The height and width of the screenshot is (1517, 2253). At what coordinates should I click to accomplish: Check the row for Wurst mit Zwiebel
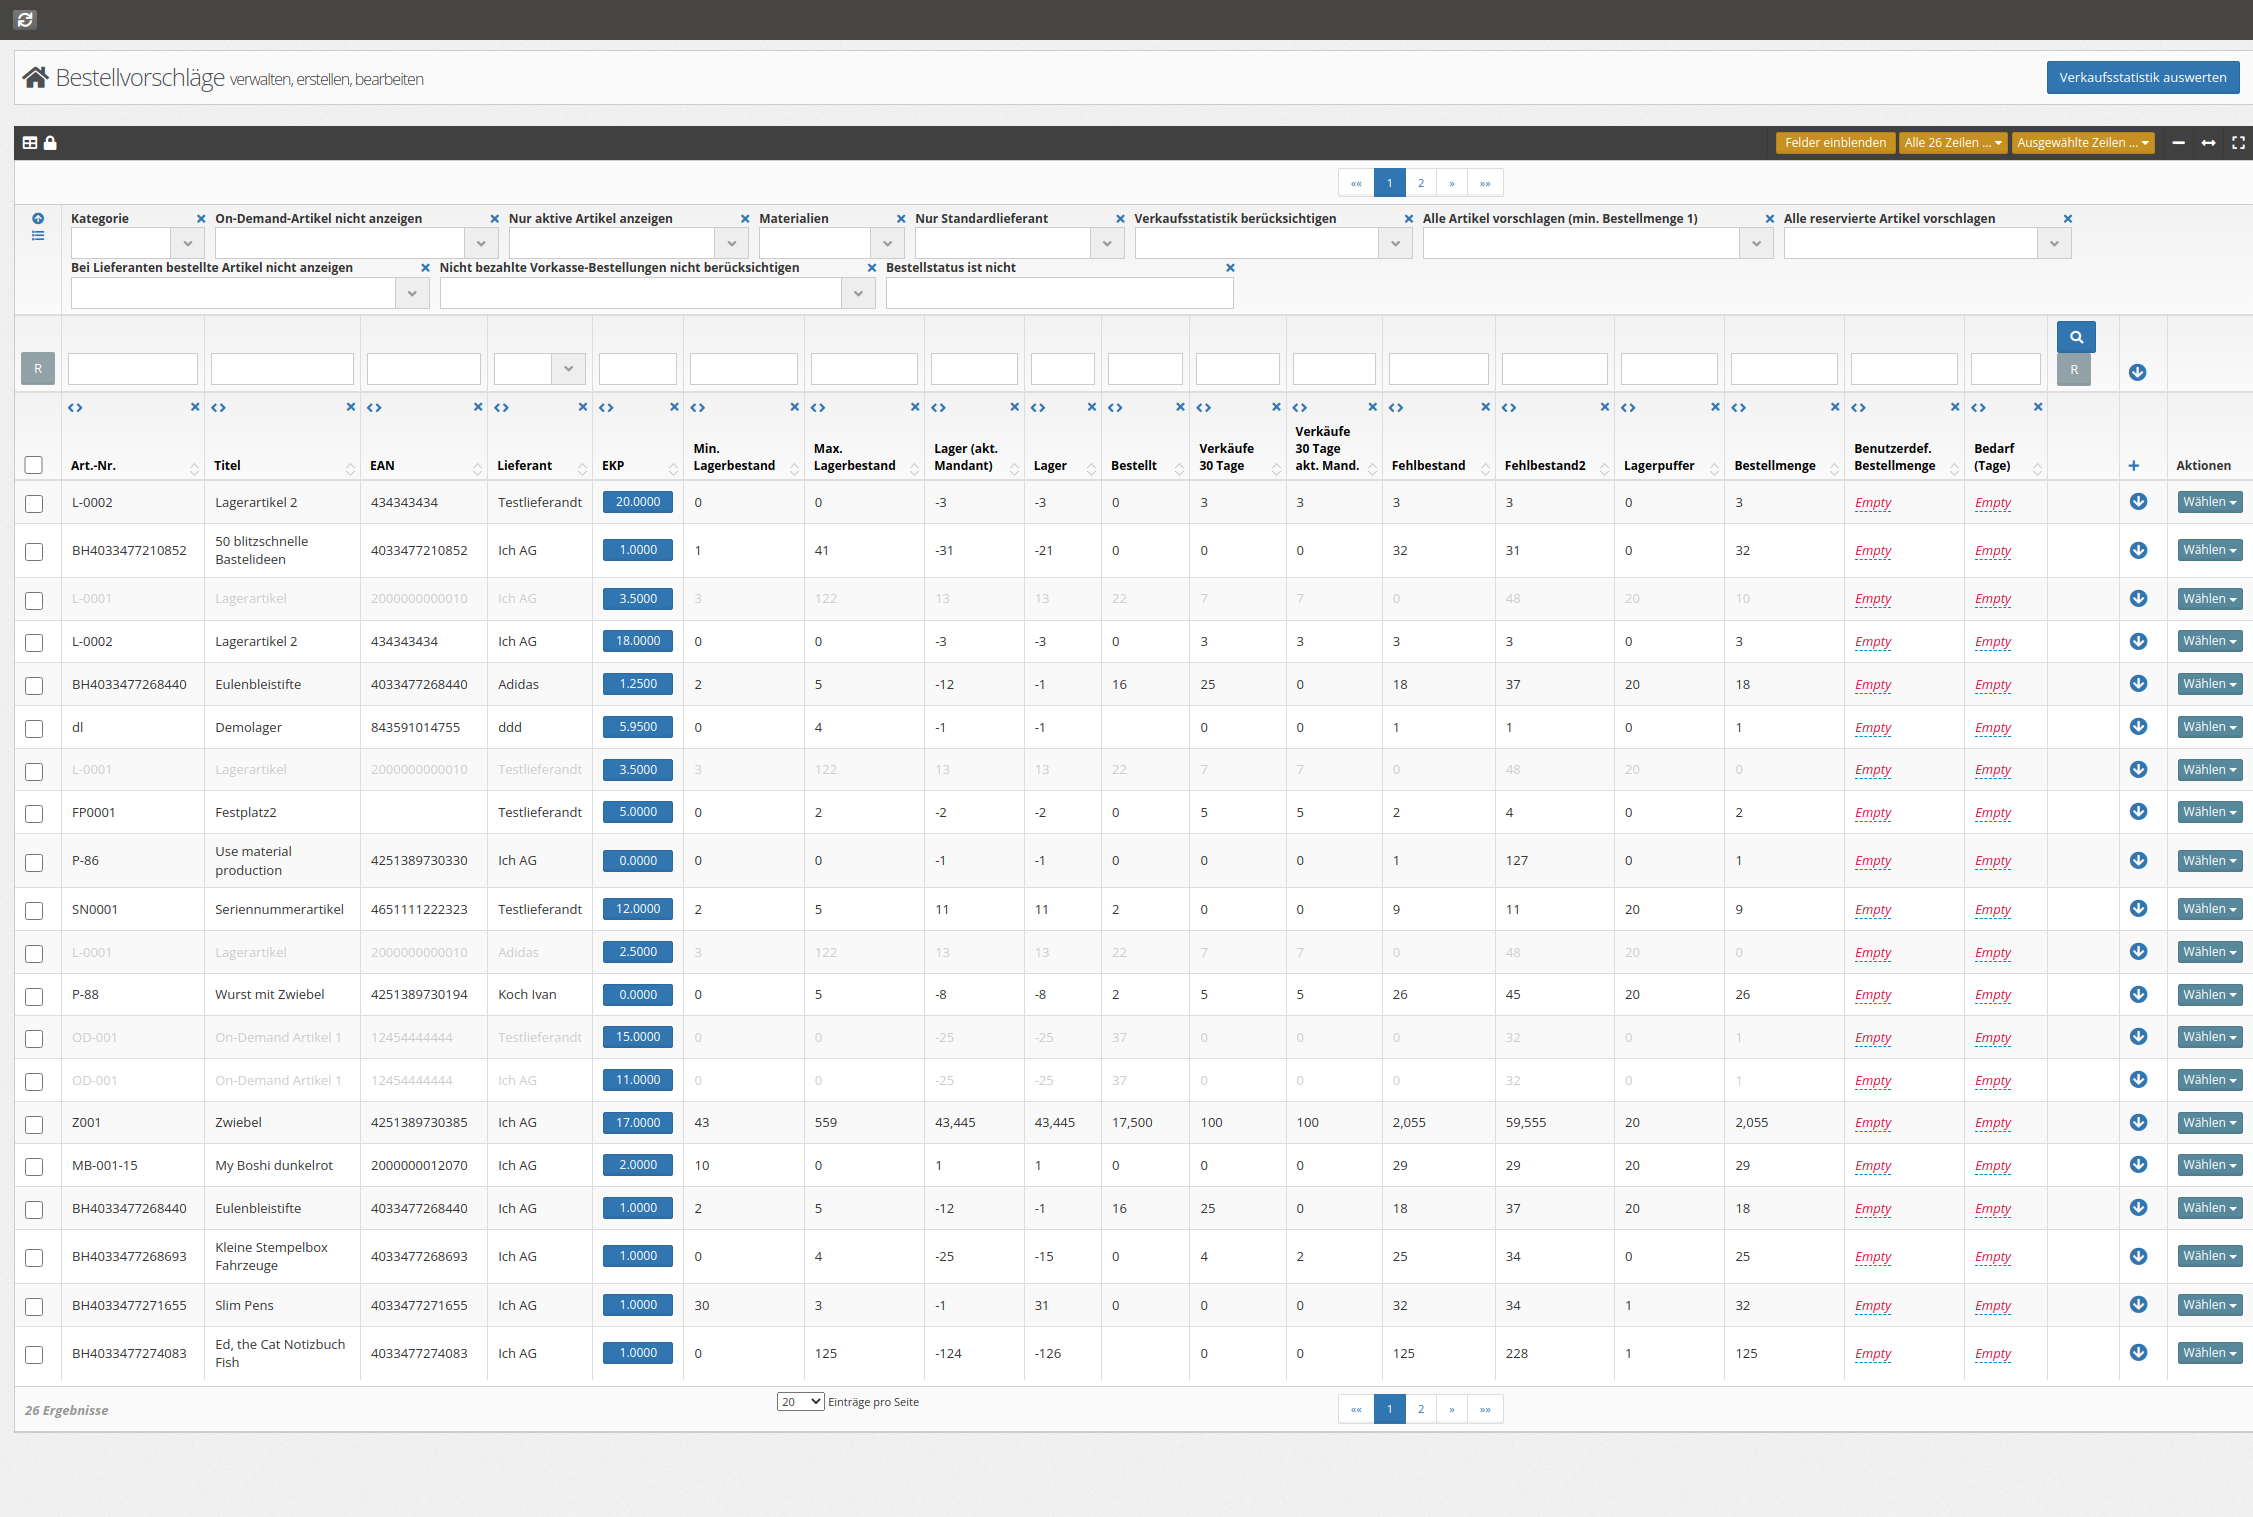34,995
